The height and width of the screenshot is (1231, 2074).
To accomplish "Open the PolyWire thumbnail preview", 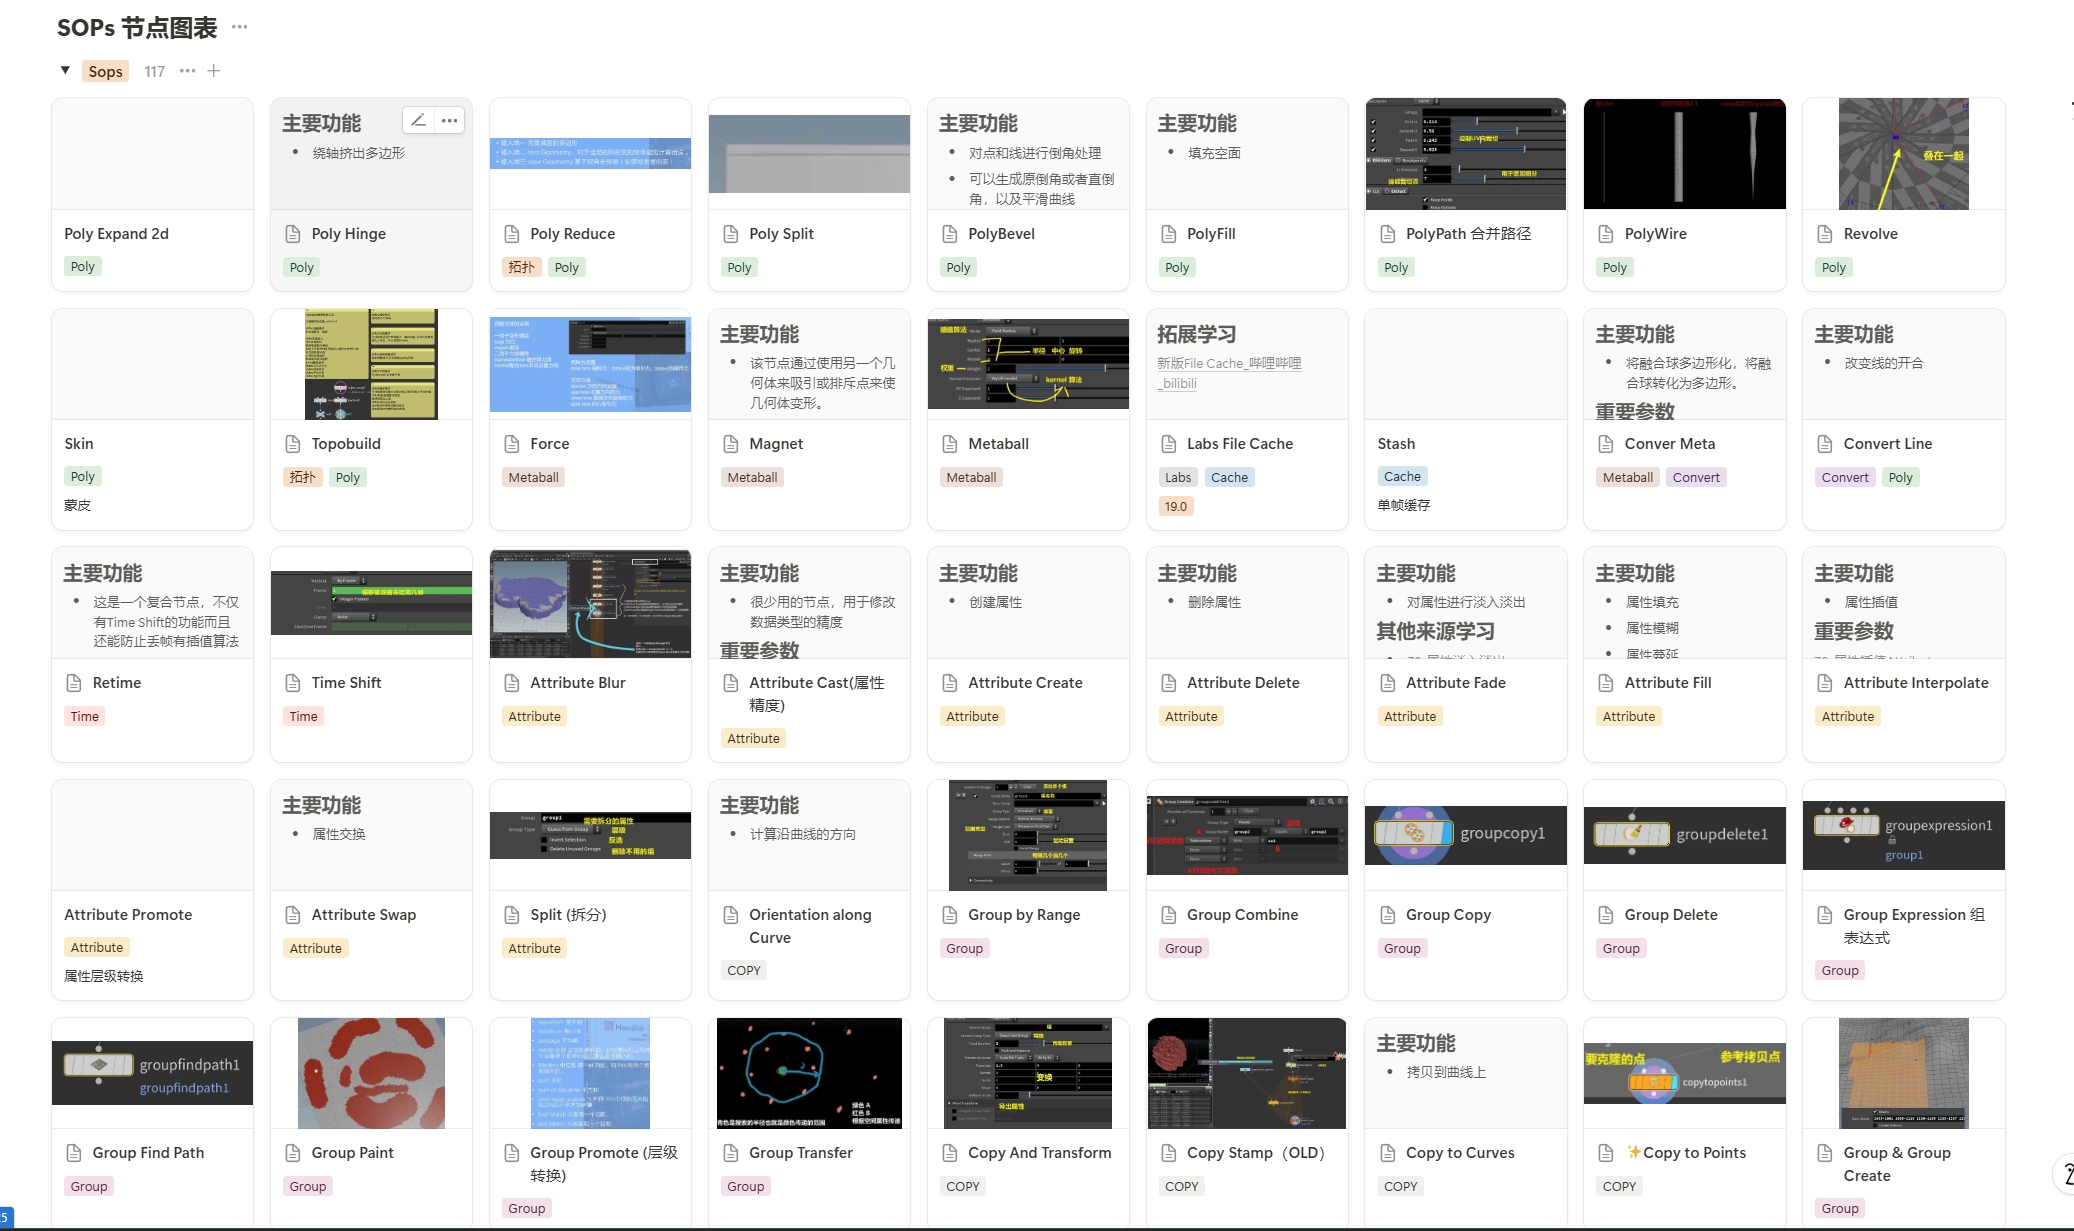I will click(x=1684, y=154).
